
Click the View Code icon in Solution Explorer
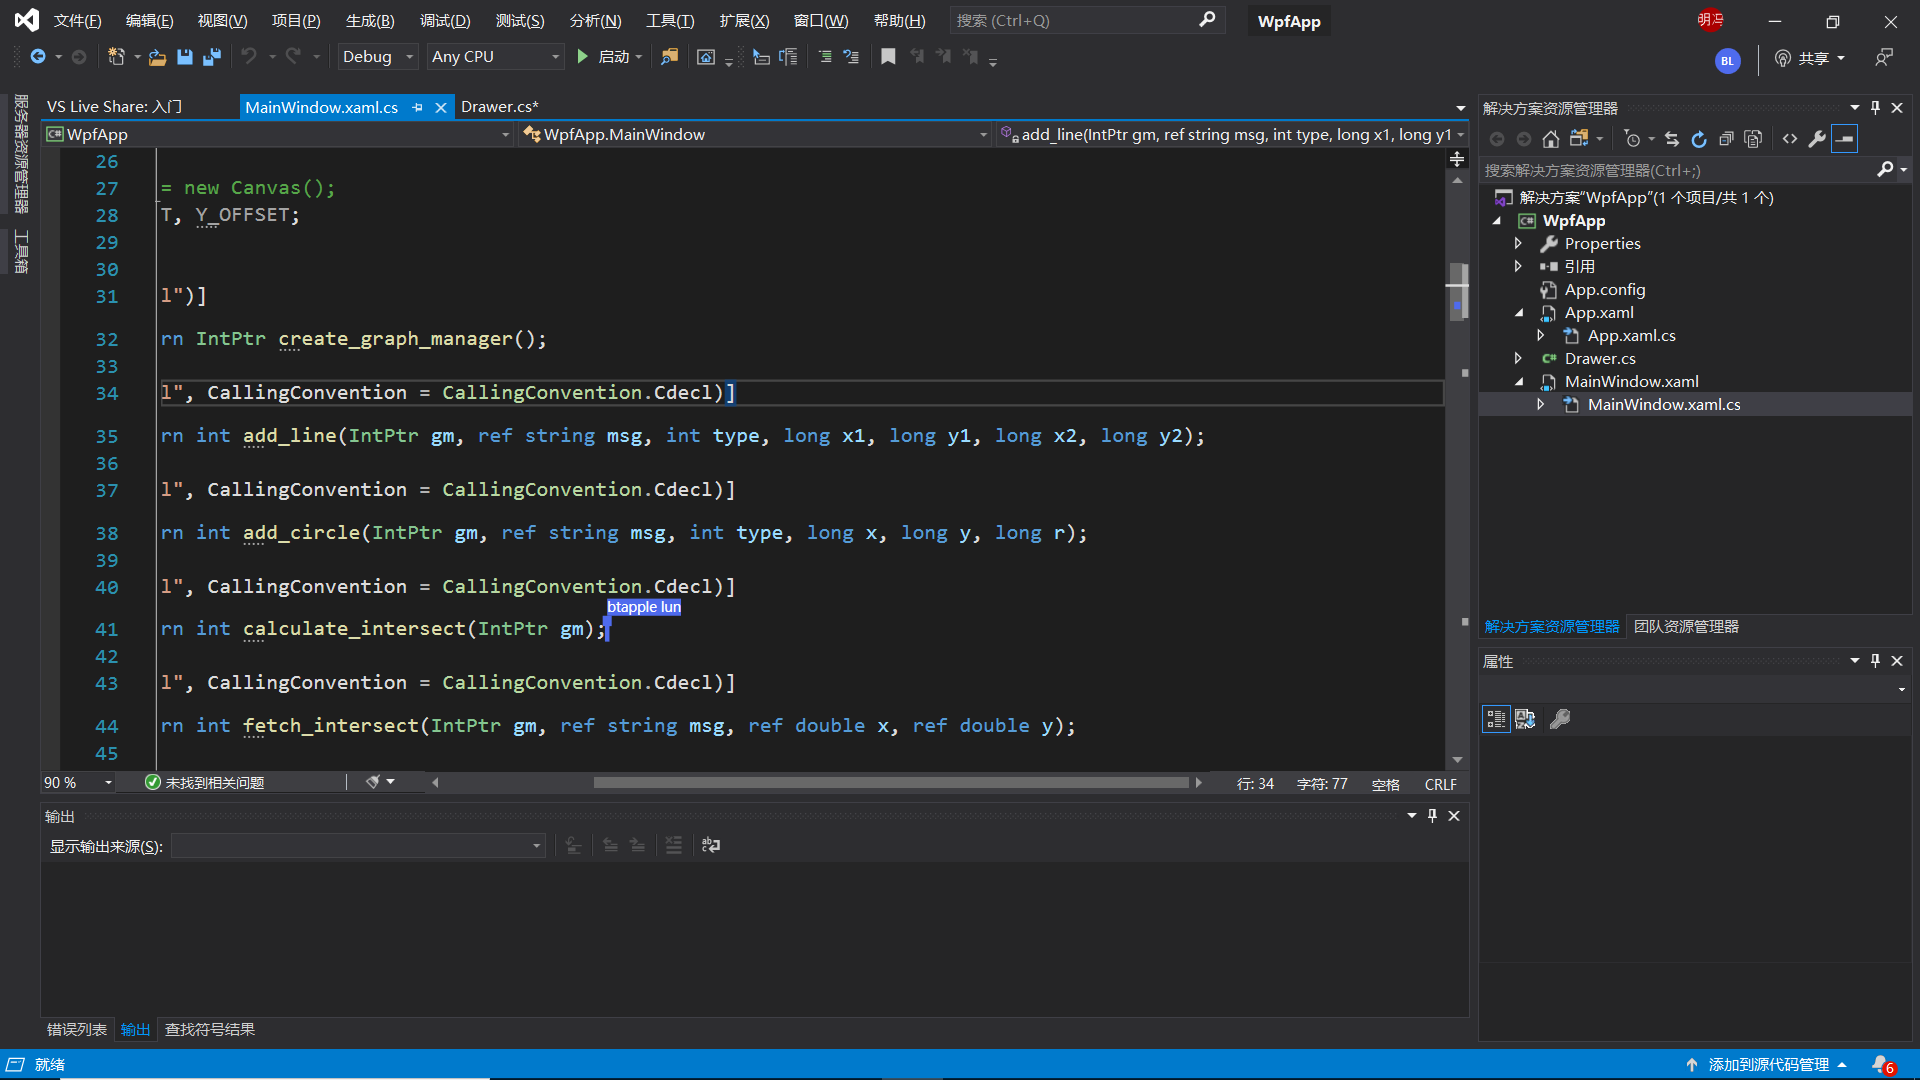click(1790, 139)
